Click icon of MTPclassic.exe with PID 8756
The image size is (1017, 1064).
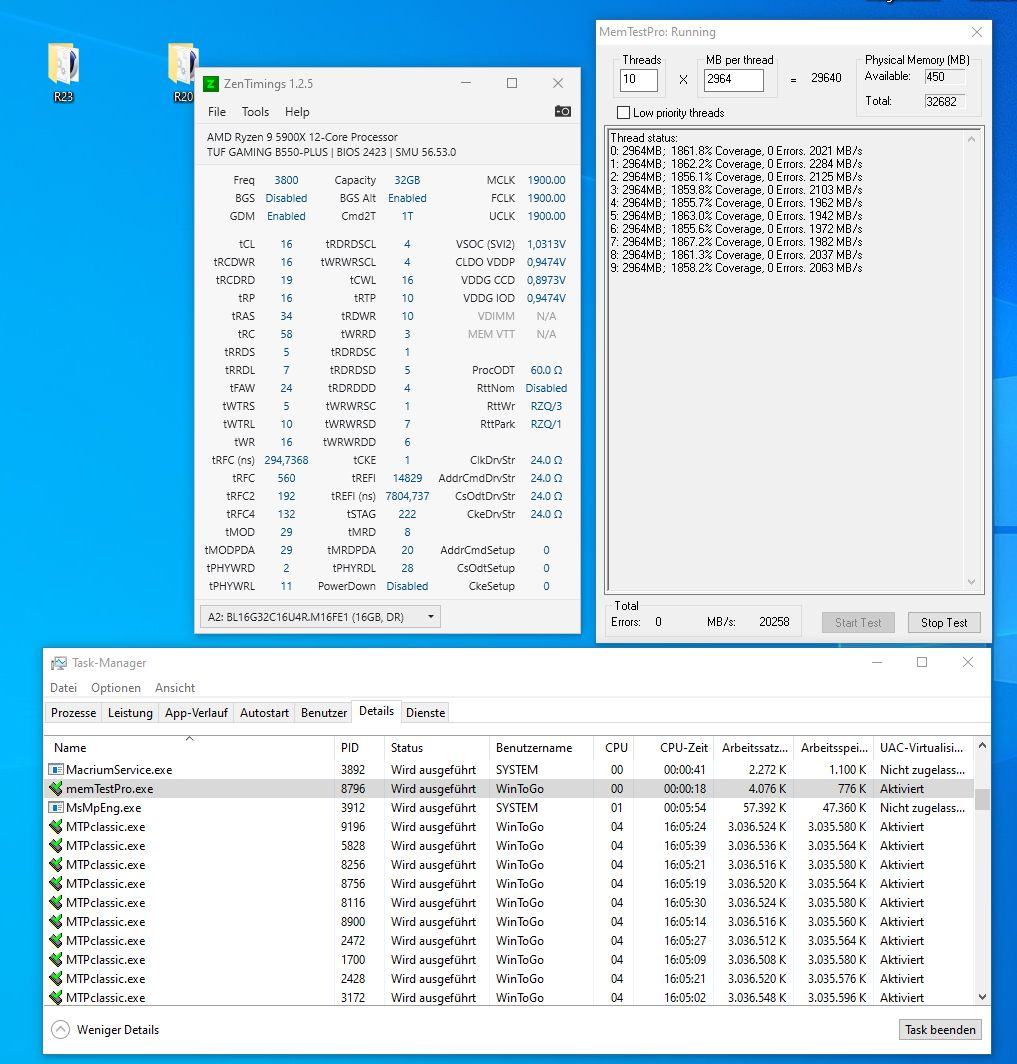[x=56, y=884]
